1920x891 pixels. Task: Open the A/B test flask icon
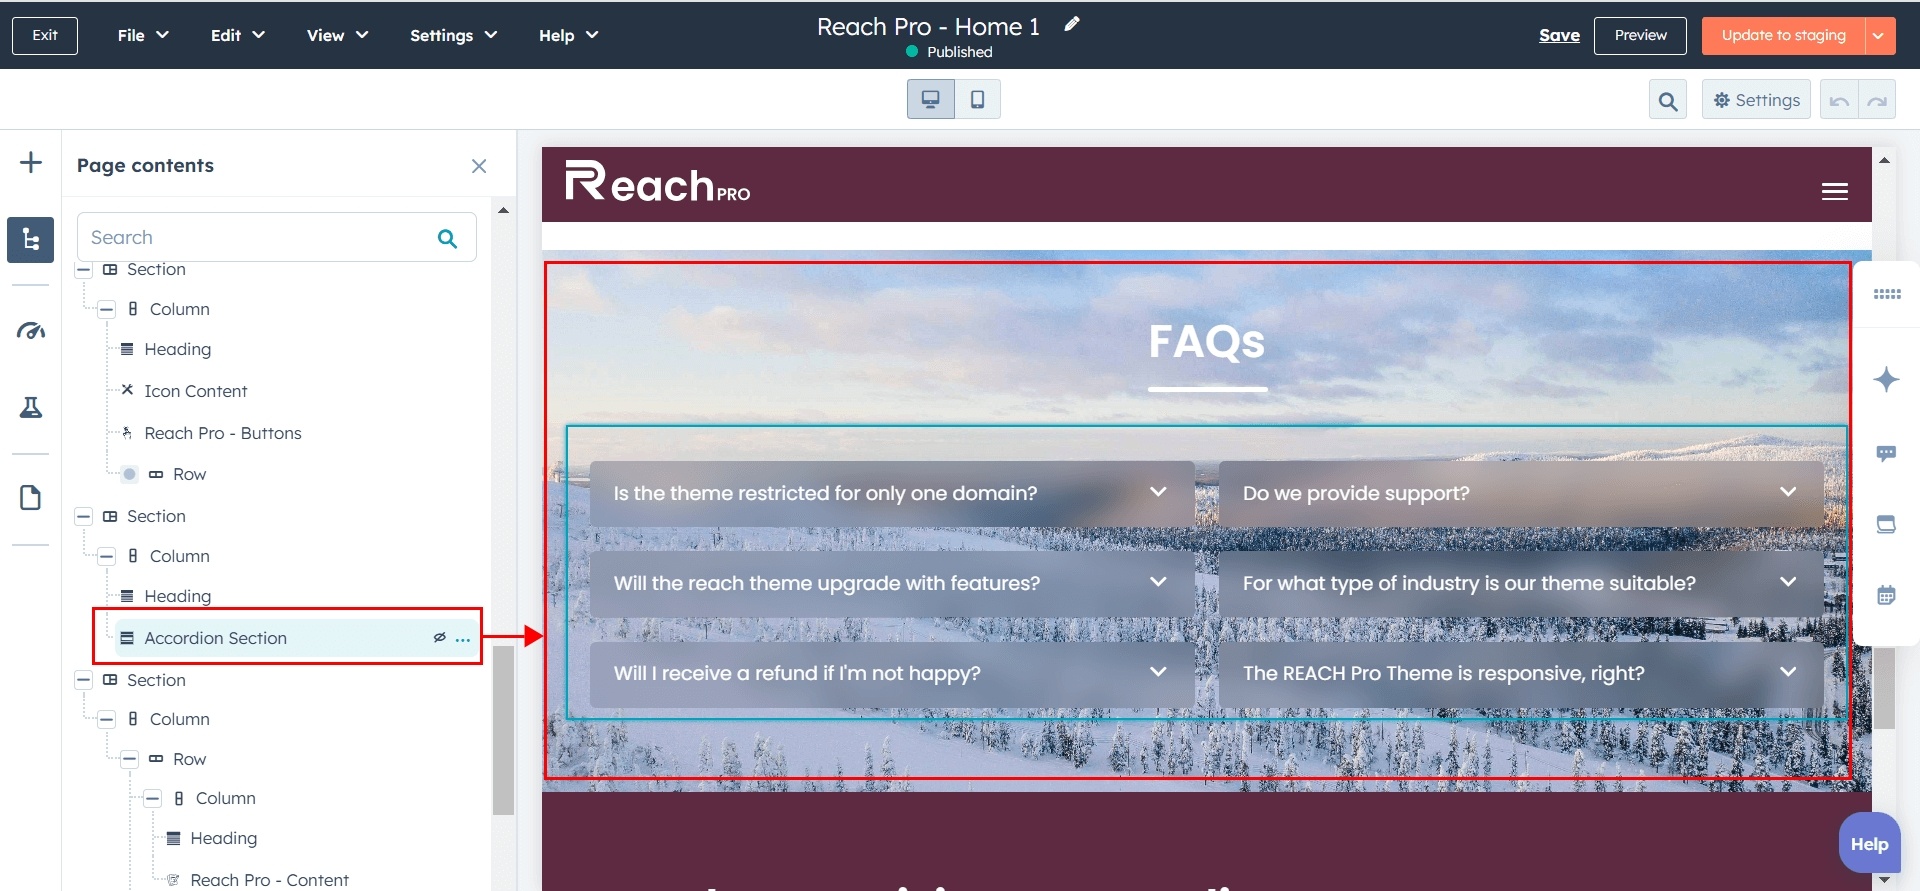pyautogui.click(x=31, y=407)
